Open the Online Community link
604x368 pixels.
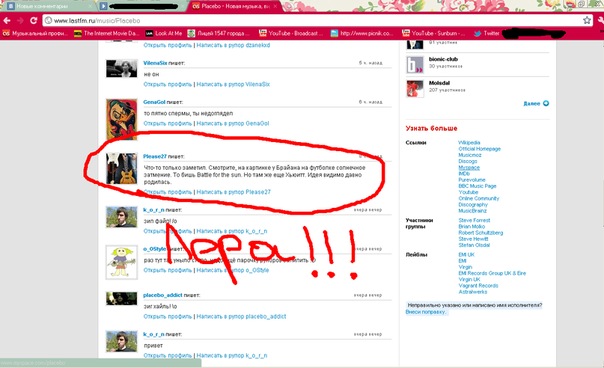click(x=479, y=198)
